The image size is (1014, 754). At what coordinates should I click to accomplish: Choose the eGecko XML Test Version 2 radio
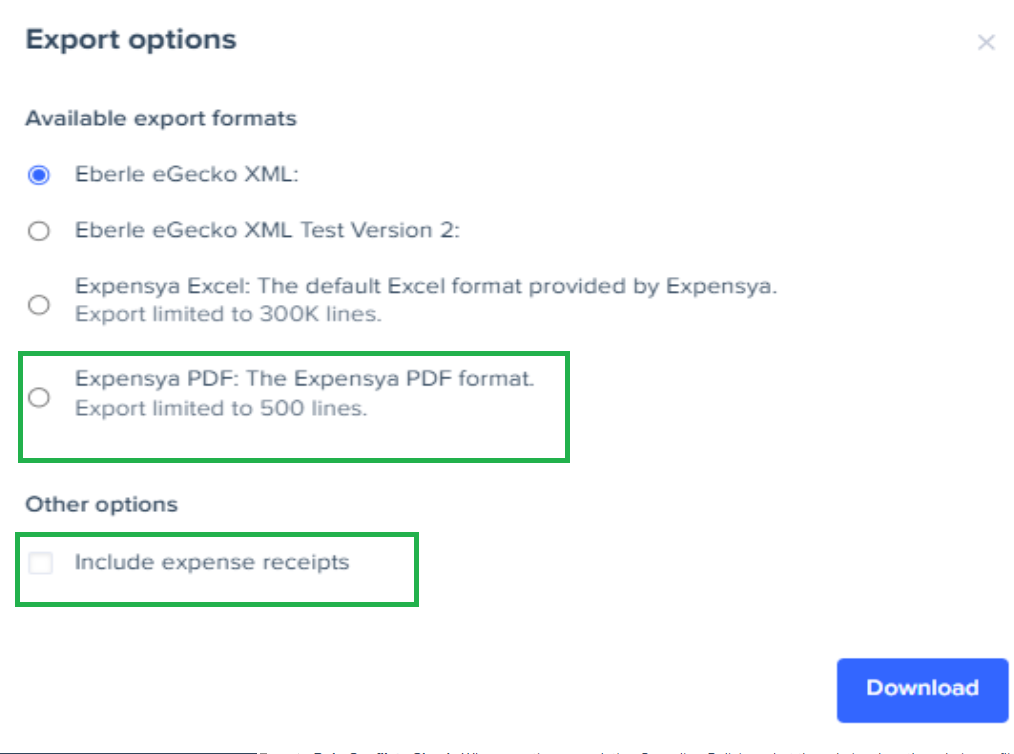point(39,231)
